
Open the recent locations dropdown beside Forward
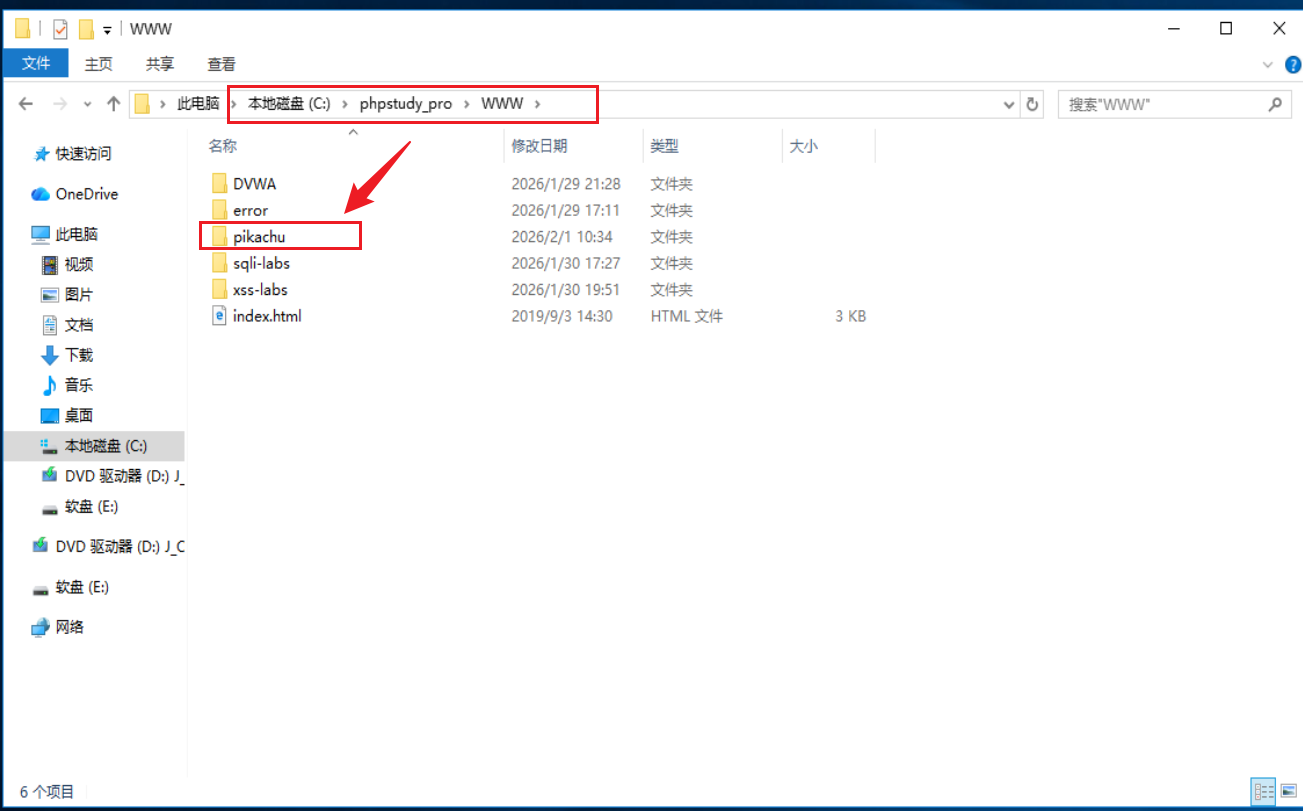tap(87, 104)
